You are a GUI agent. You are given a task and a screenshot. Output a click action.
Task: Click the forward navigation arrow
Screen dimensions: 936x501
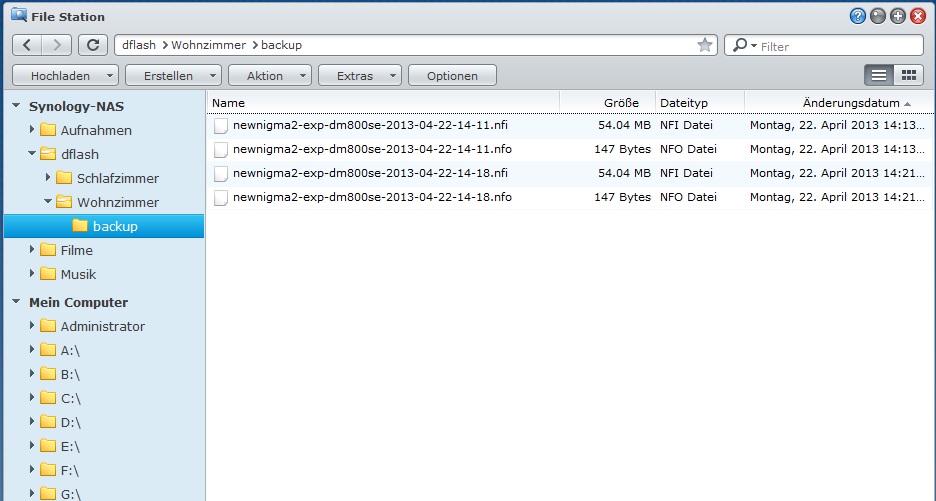click(57, 45)
